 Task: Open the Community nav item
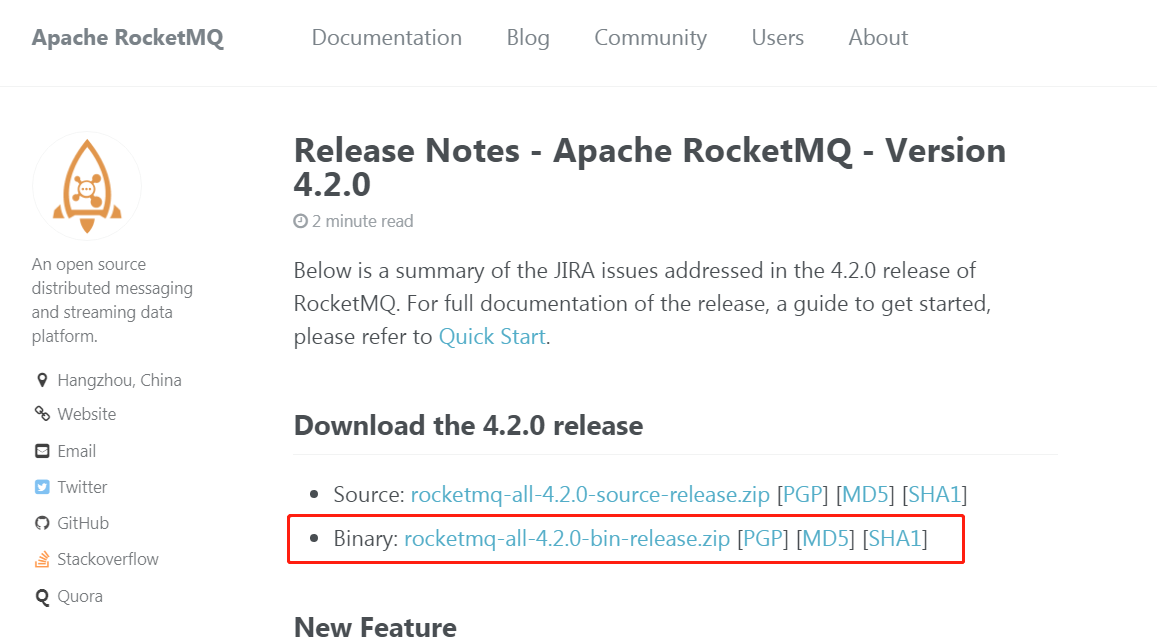pyautogui.click(x=650, y=38)
